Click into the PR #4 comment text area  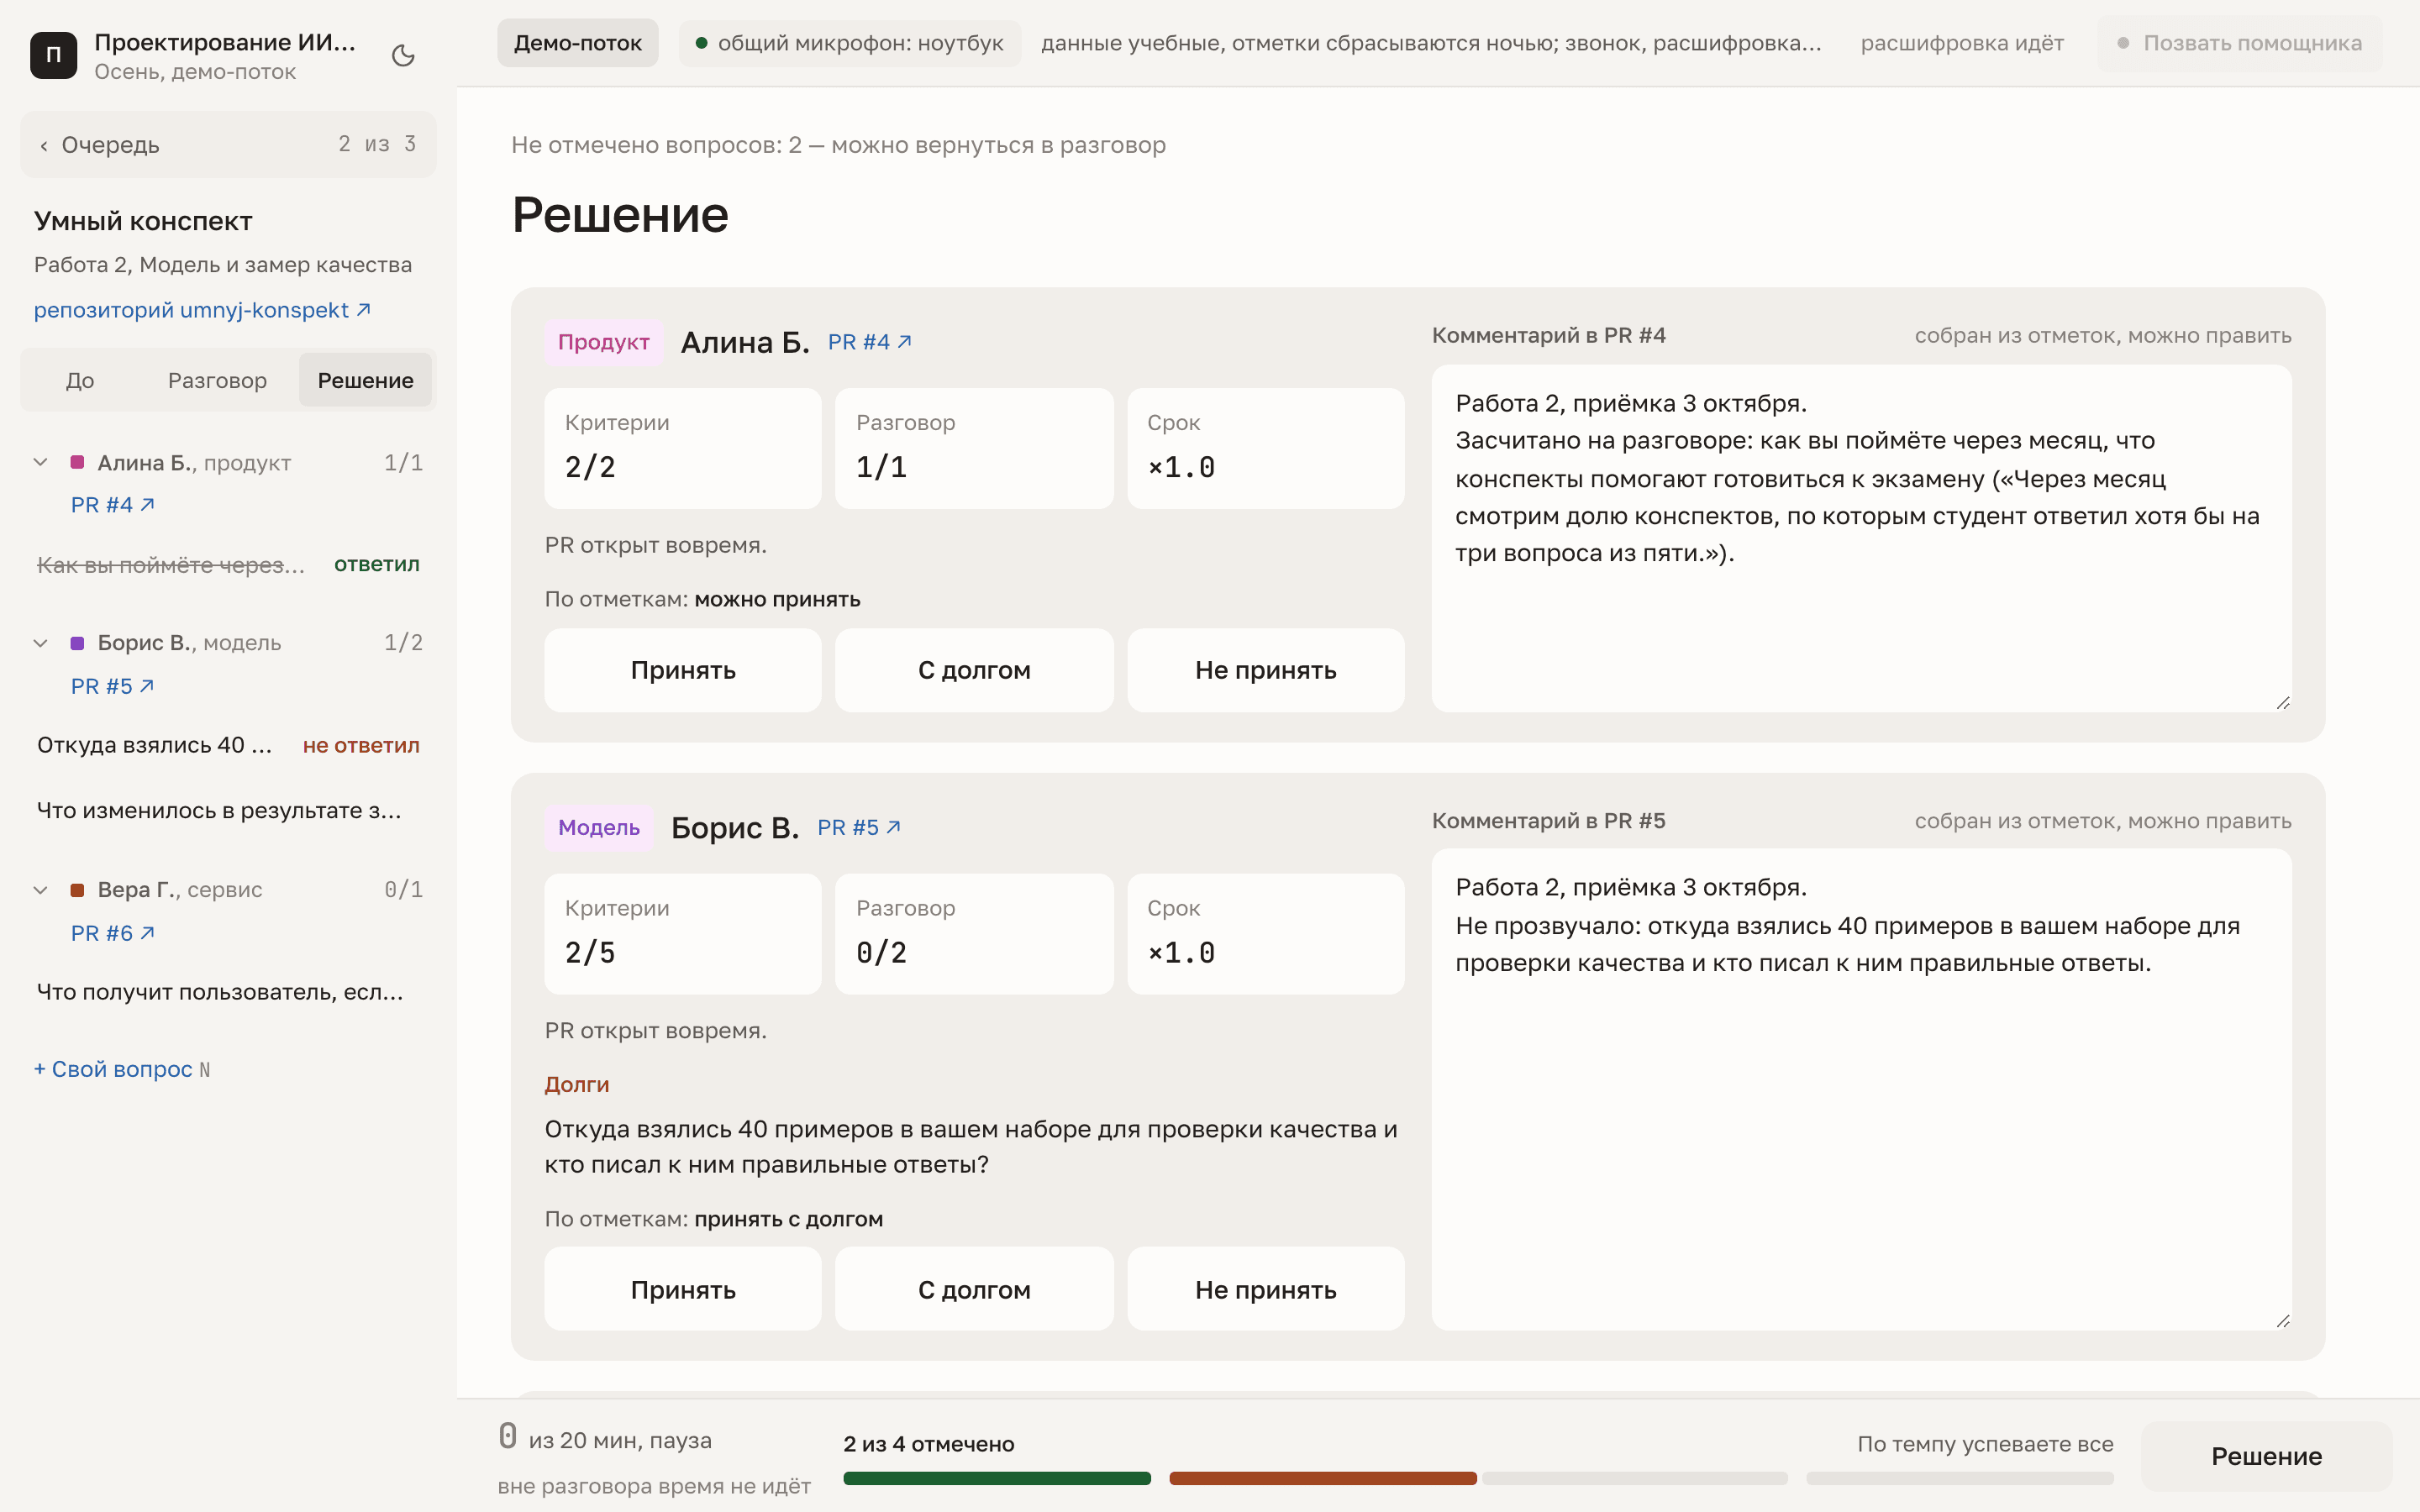tap(1861, 538)
